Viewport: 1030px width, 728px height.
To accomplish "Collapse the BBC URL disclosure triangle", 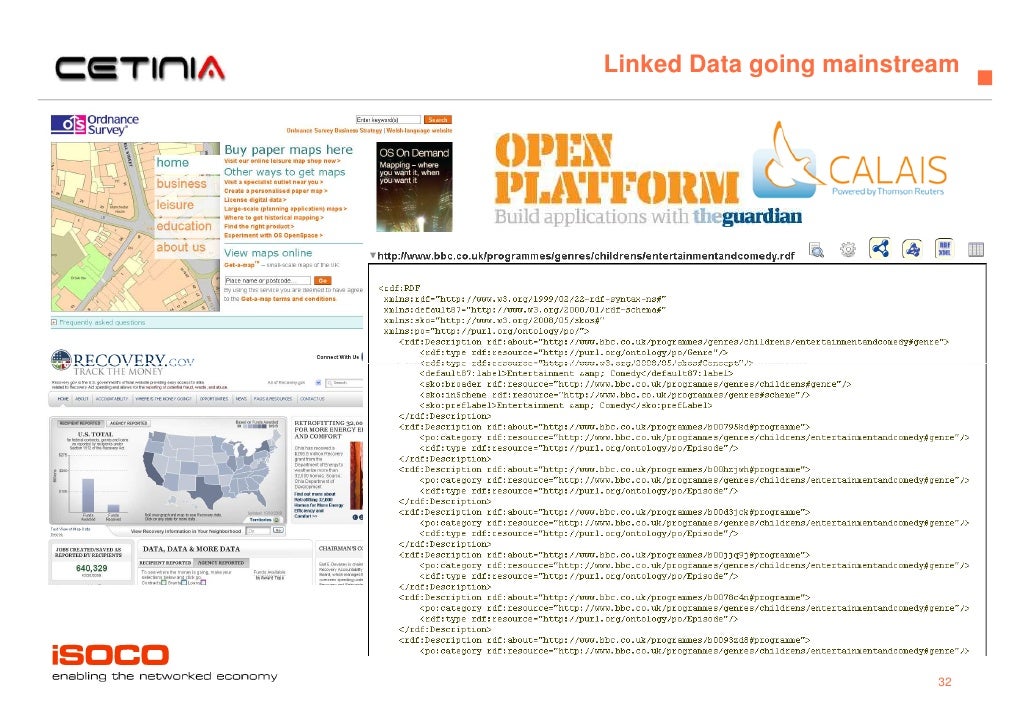I will pos(372,256).
